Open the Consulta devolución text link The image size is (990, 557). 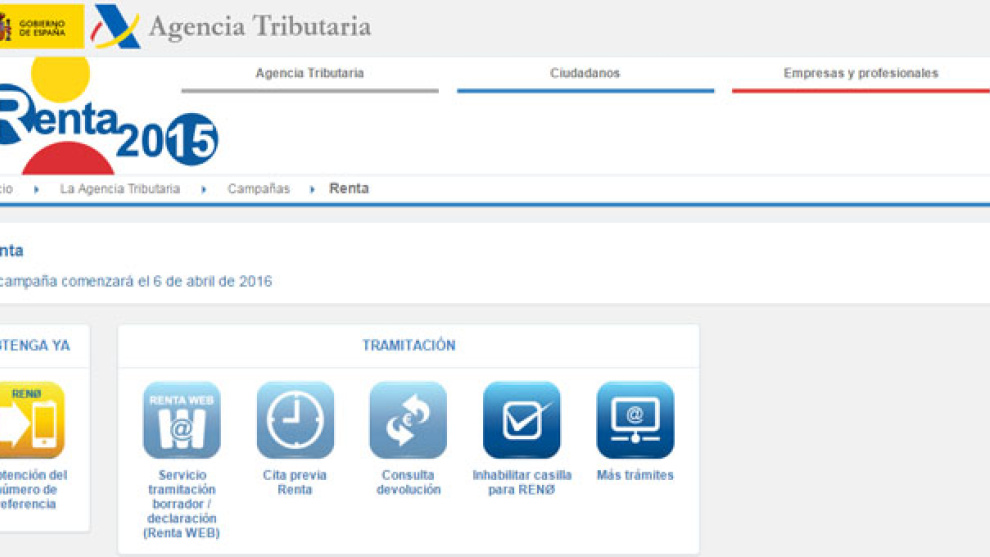click(408, 482)
